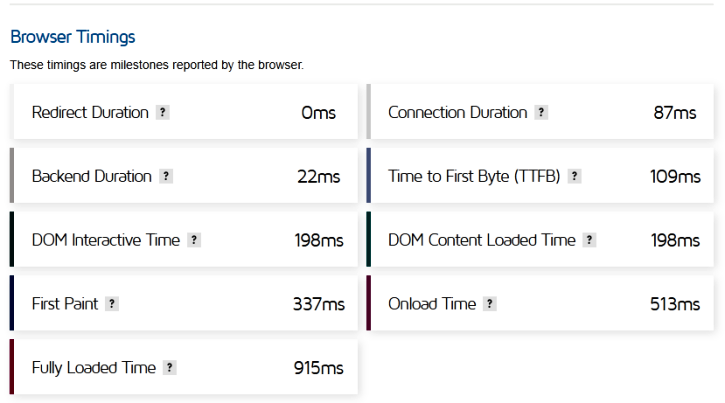Click the Backend Duration help icon
The height and width of the screenshot is (403, 725).
click(166, 176)
